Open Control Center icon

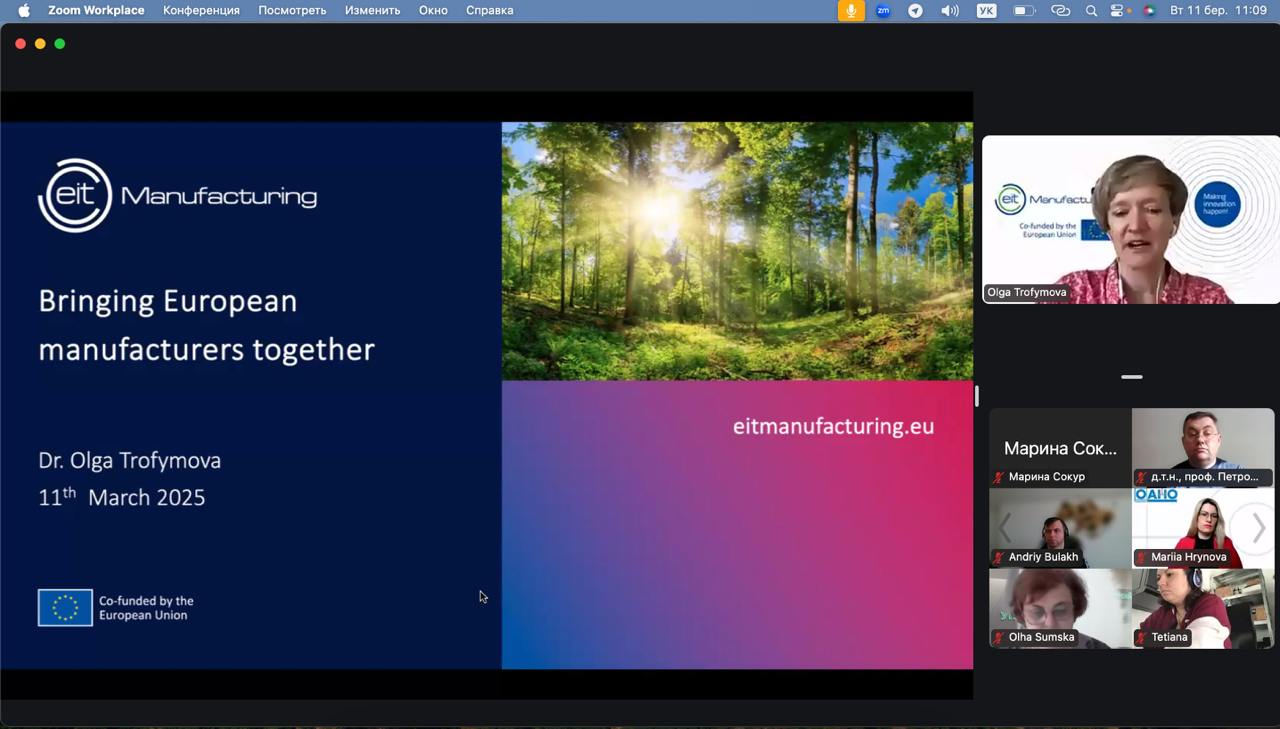[x=1118, y=10]
